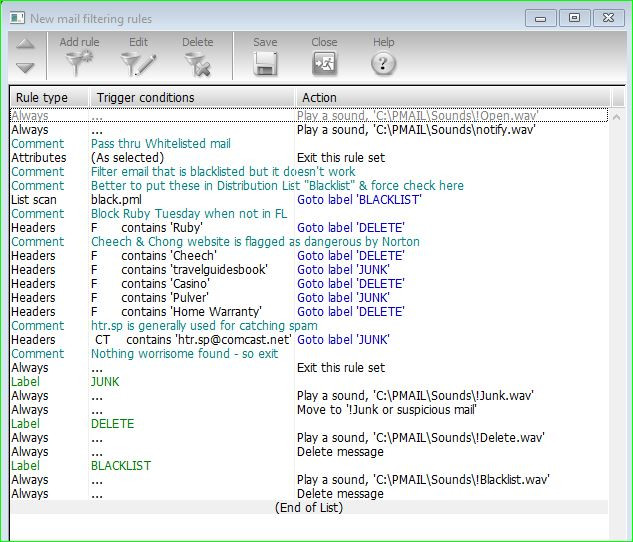Move rule up with the up arrow
The height and width of the screenshot is (542, 633).
pyautogui.click(x=26, y=45)
